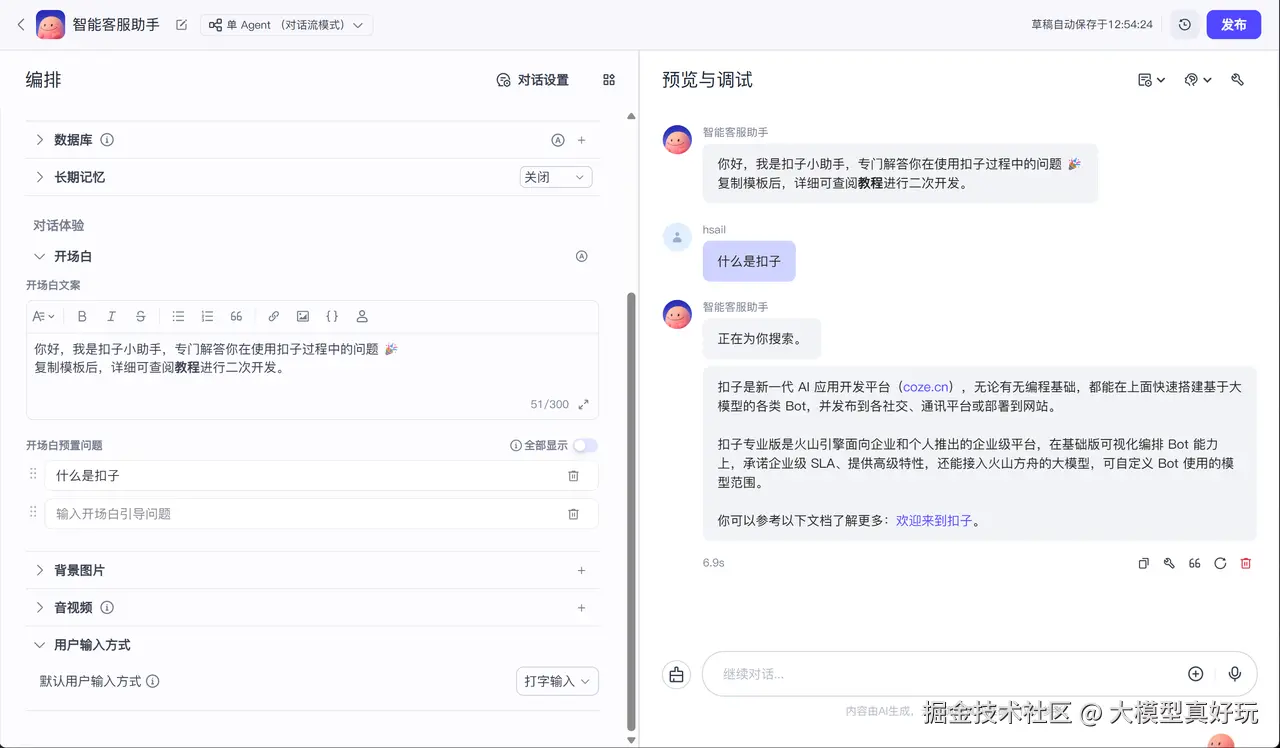The height and width of the screenshot is (748, 1280).
Task: Copy the assistant reply
Action: click(1144, 563)
